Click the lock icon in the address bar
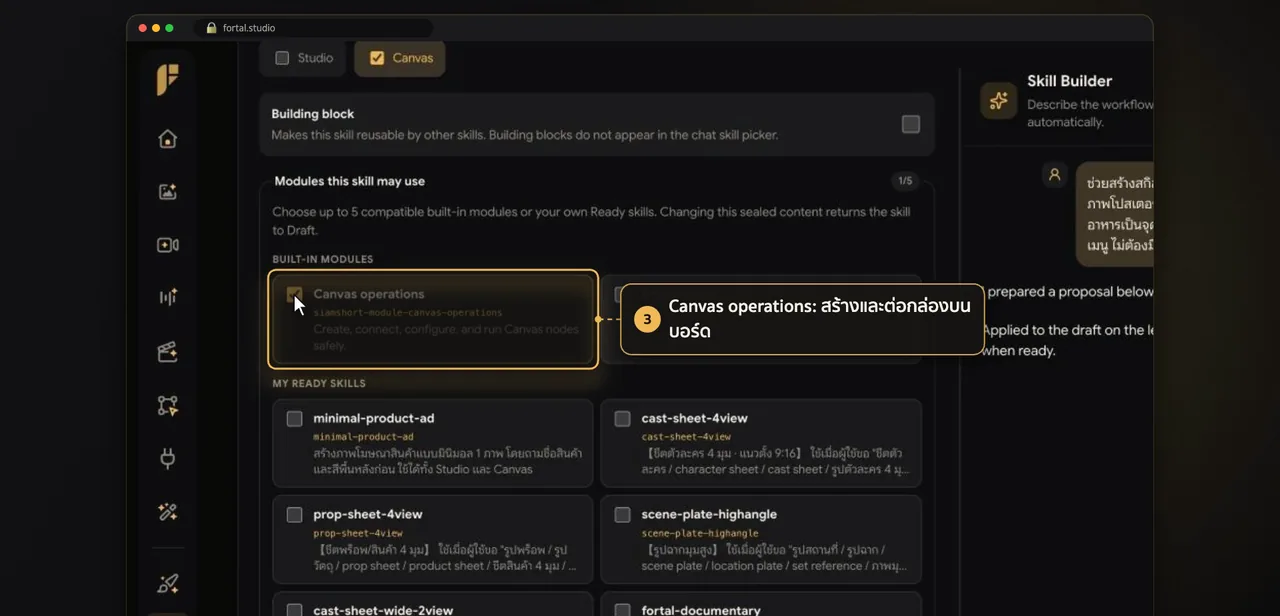1280x616 pixels. 211,28
